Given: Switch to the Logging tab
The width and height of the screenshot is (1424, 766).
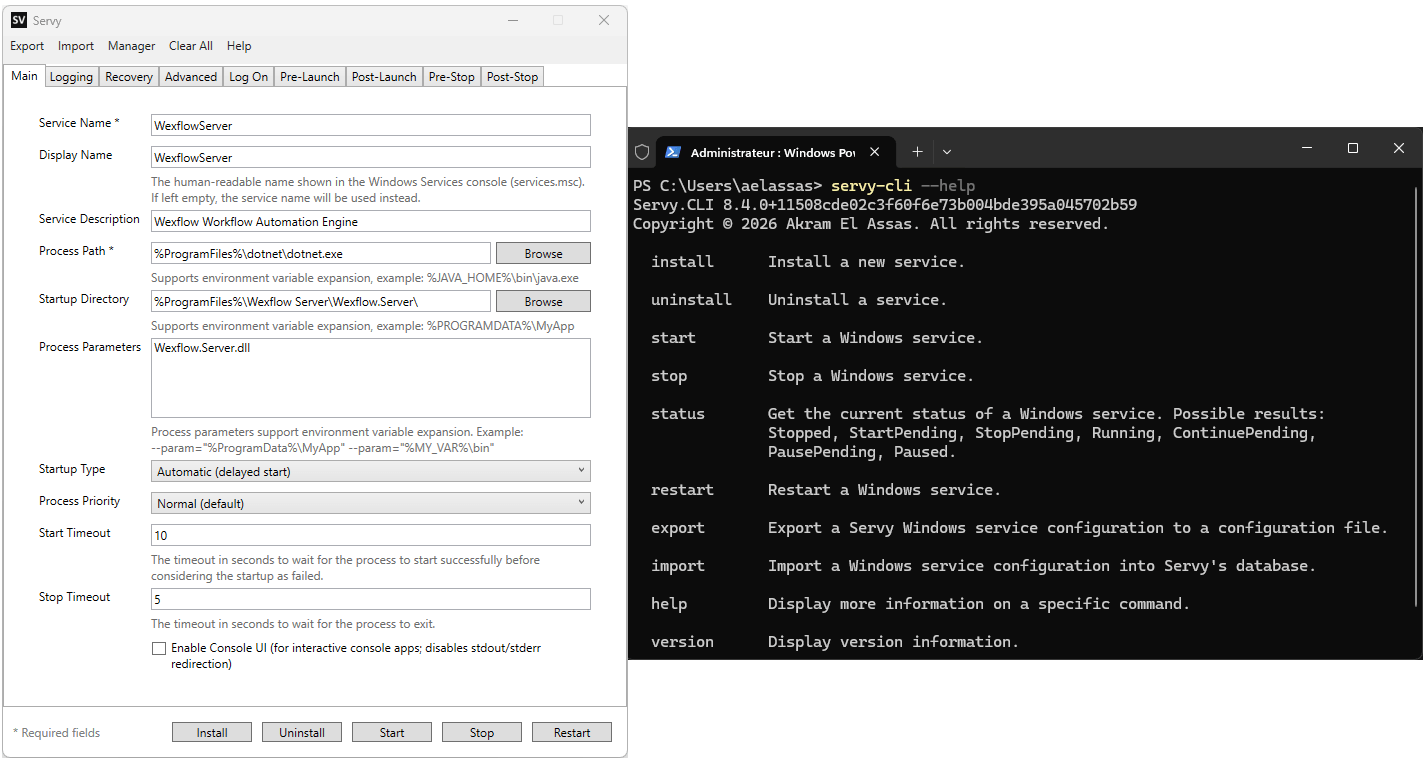Looking at the screenshot, I should click(x=71, y=77).
